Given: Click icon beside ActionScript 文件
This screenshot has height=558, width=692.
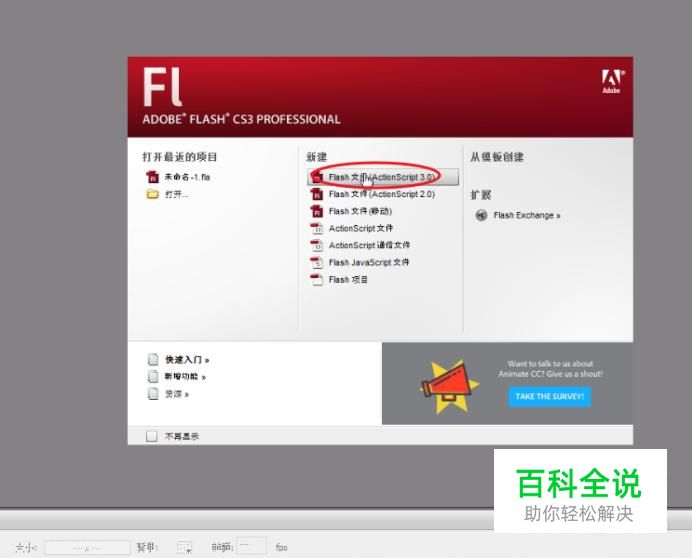Looking at the screenshot, I should click(317, 228).
